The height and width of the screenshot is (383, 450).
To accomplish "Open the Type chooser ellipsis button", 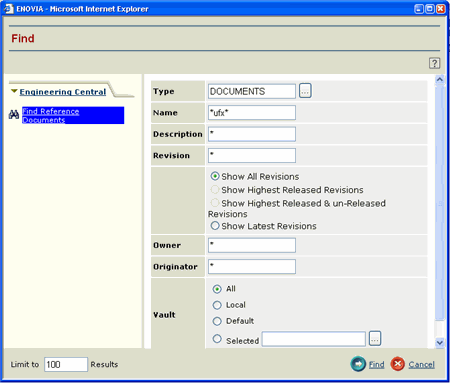I will (305, 91).
